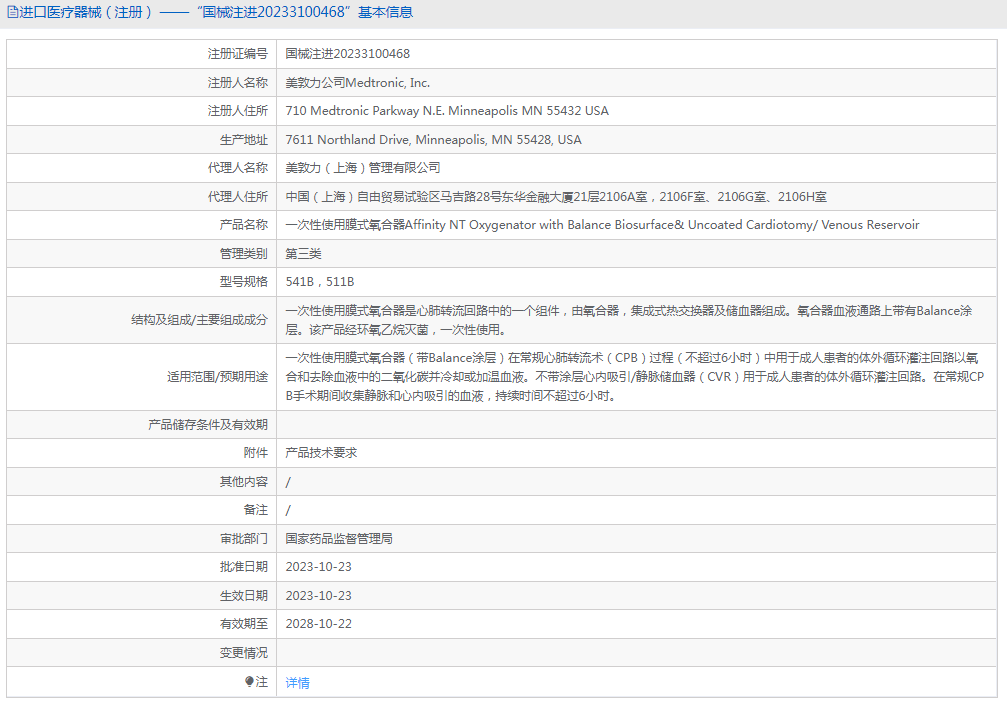Click the 中国（上海）自由贸易试验区 address value
This screenshot has height=704, width=1007.
(556, 197)
